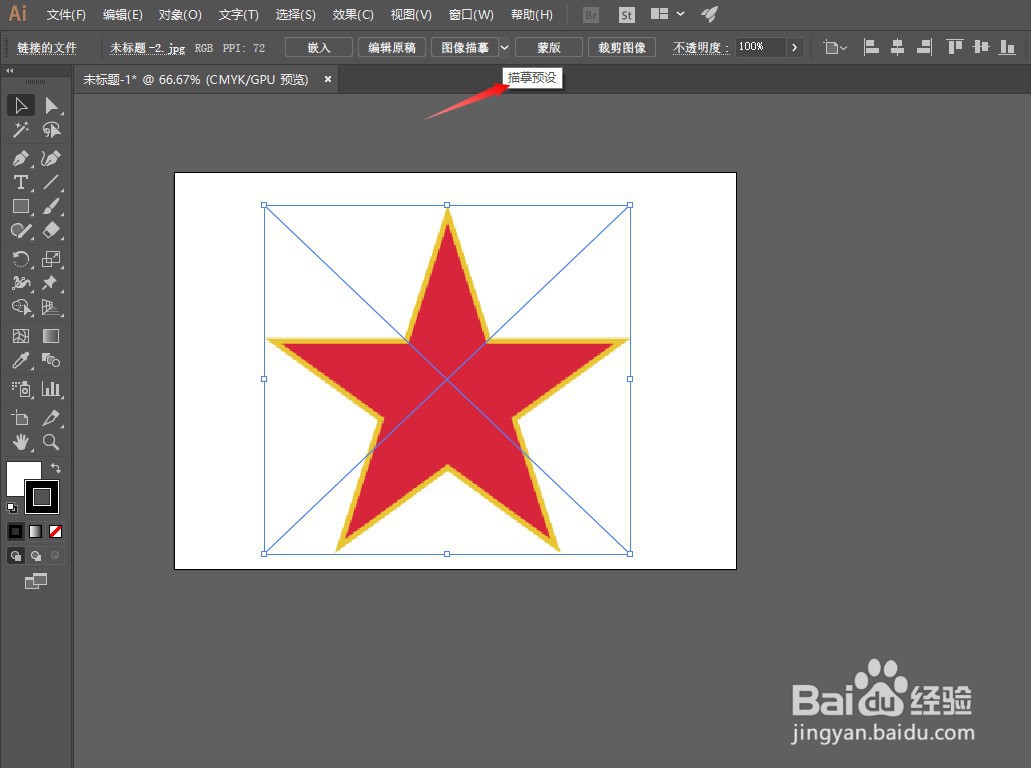Click the 嵌入 button
Screen dimensions: 1031x768
coord(318,47)
